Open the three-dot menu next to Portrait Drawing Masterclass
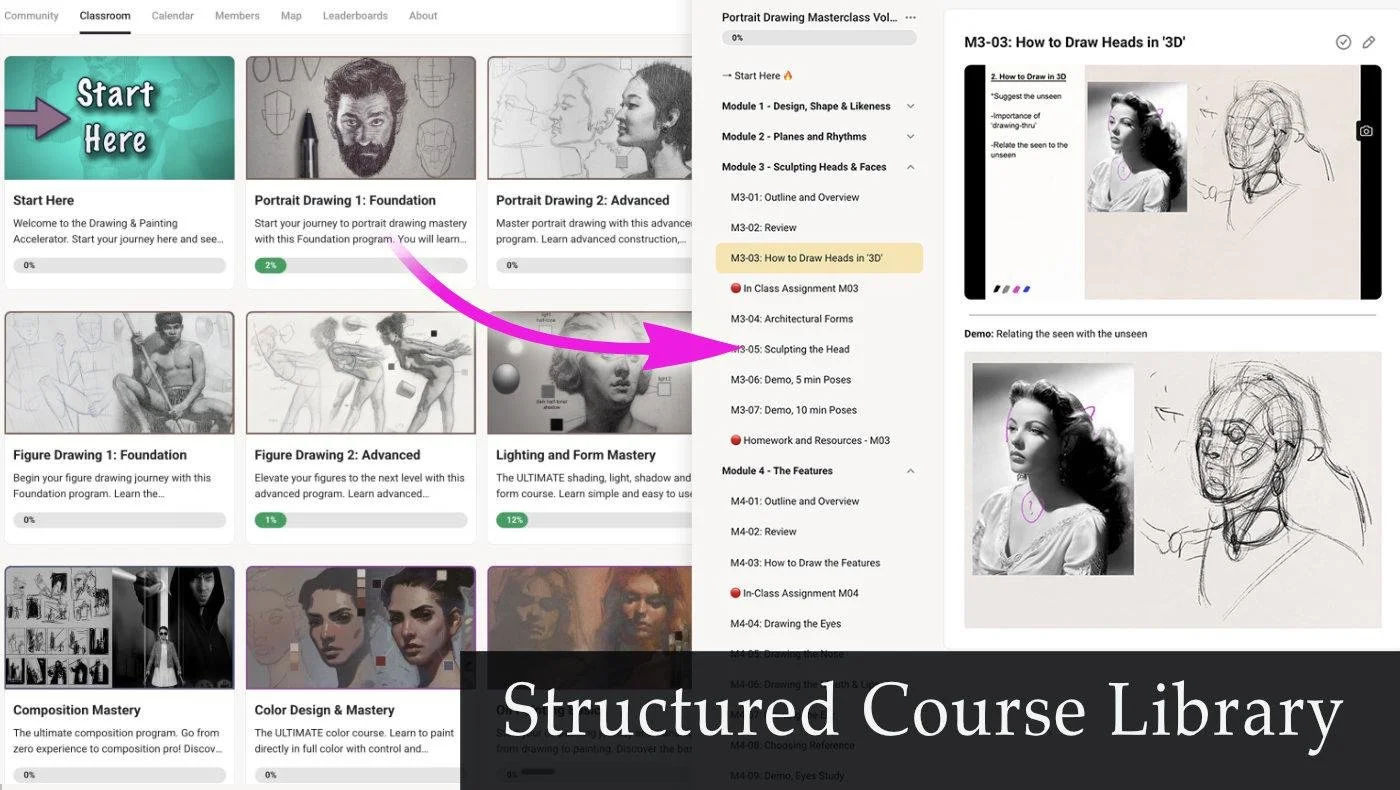The height and width of the screenshot is (790, 1400). coord(910,18)
